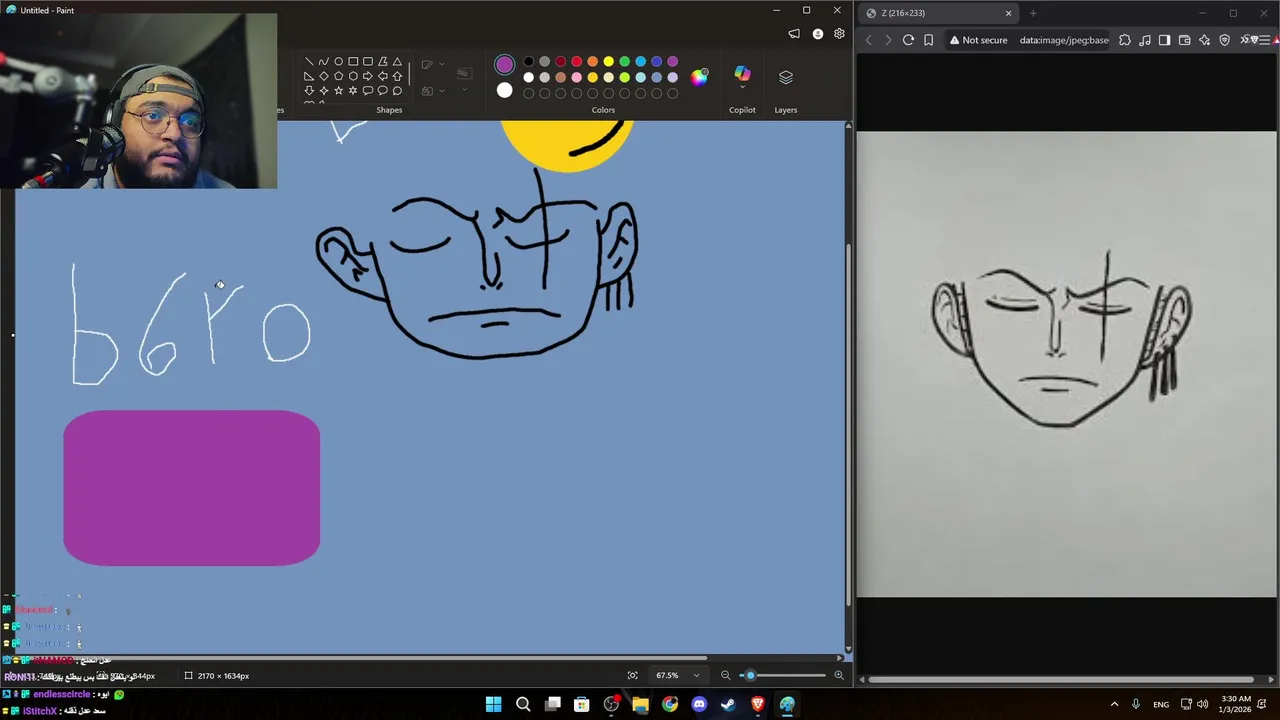Screen dimensions: 1280x720
Task: Select the Five-point star shape
Action: click(x=338, y=90)
